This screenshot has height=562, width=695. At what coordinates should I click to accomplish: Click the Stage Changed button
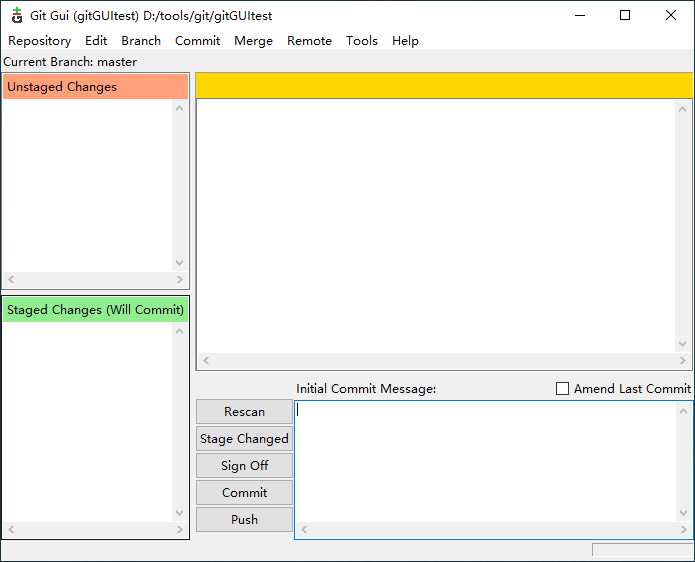click(244, 439)
